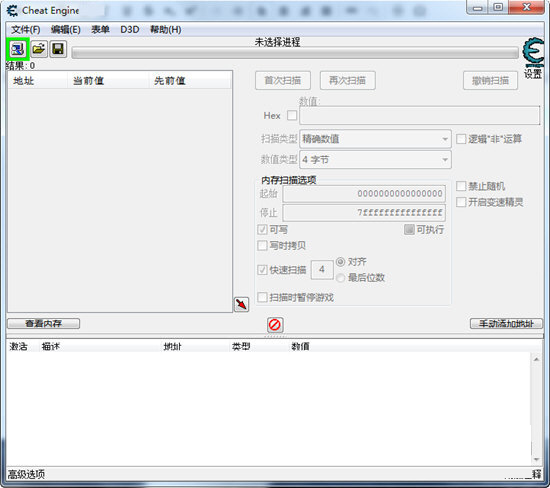Viewport: 550px width, 488px height.
Task: Click the address list scrollbar down arrow
Action: pyautogui.click(x=536, y=459)
